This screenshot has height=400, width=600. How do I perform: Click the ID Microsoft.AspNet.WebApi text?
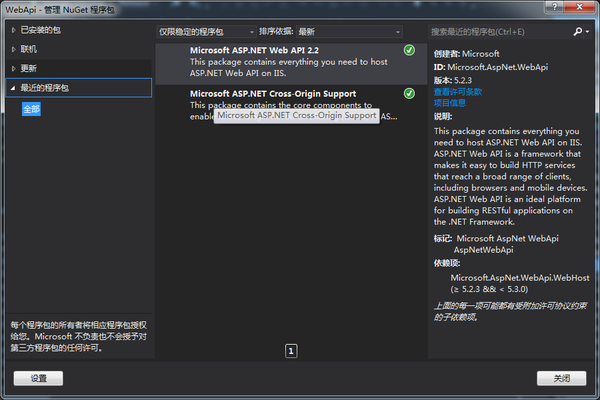(x=491, y=67)
